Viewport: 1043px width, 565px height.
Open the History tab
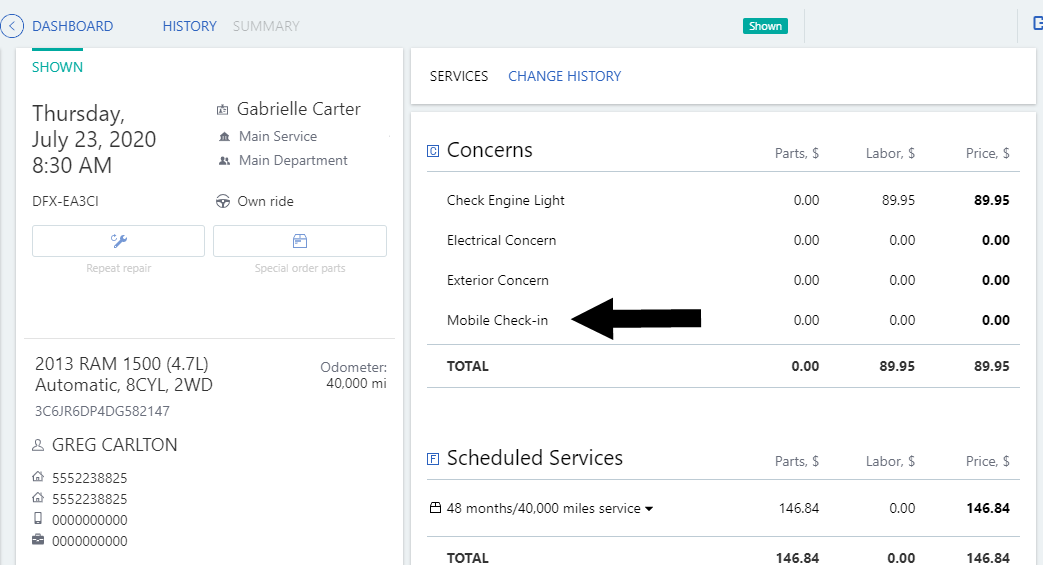click(189, 26)
